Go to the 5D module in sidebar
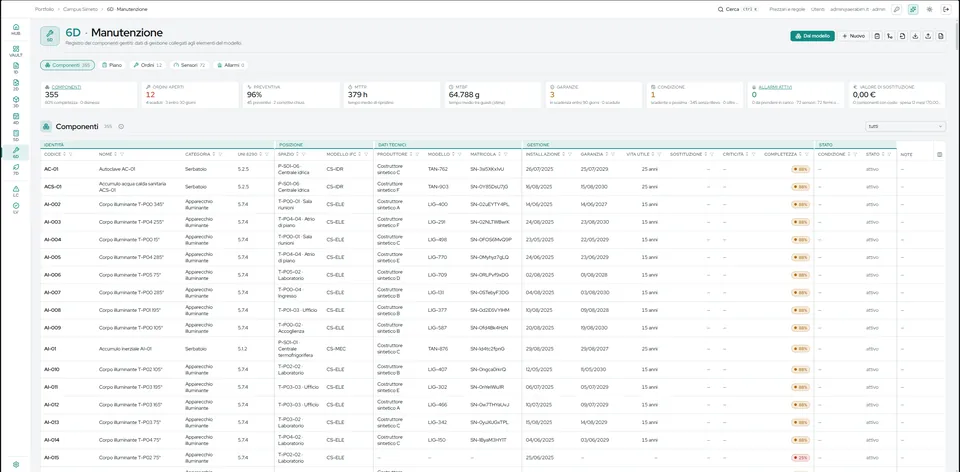This screenshot has height=472, width=960. point(15,135)
